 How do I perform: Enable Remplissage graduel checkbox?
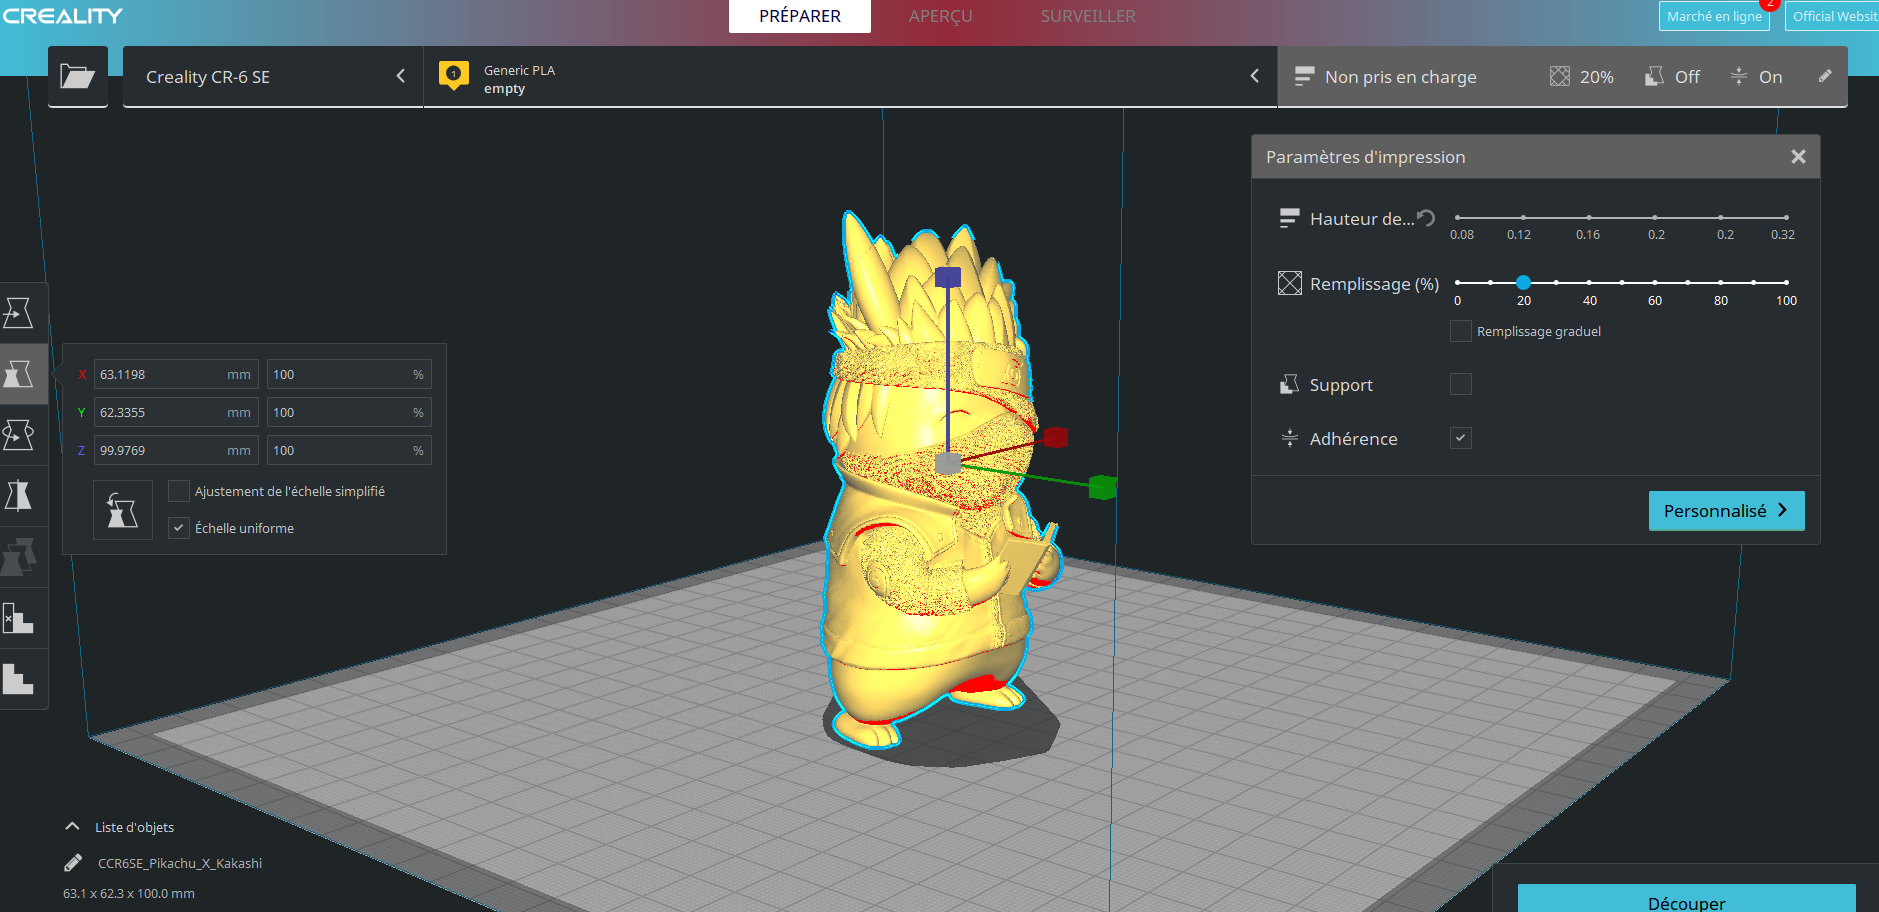(x=1461, y=331)
